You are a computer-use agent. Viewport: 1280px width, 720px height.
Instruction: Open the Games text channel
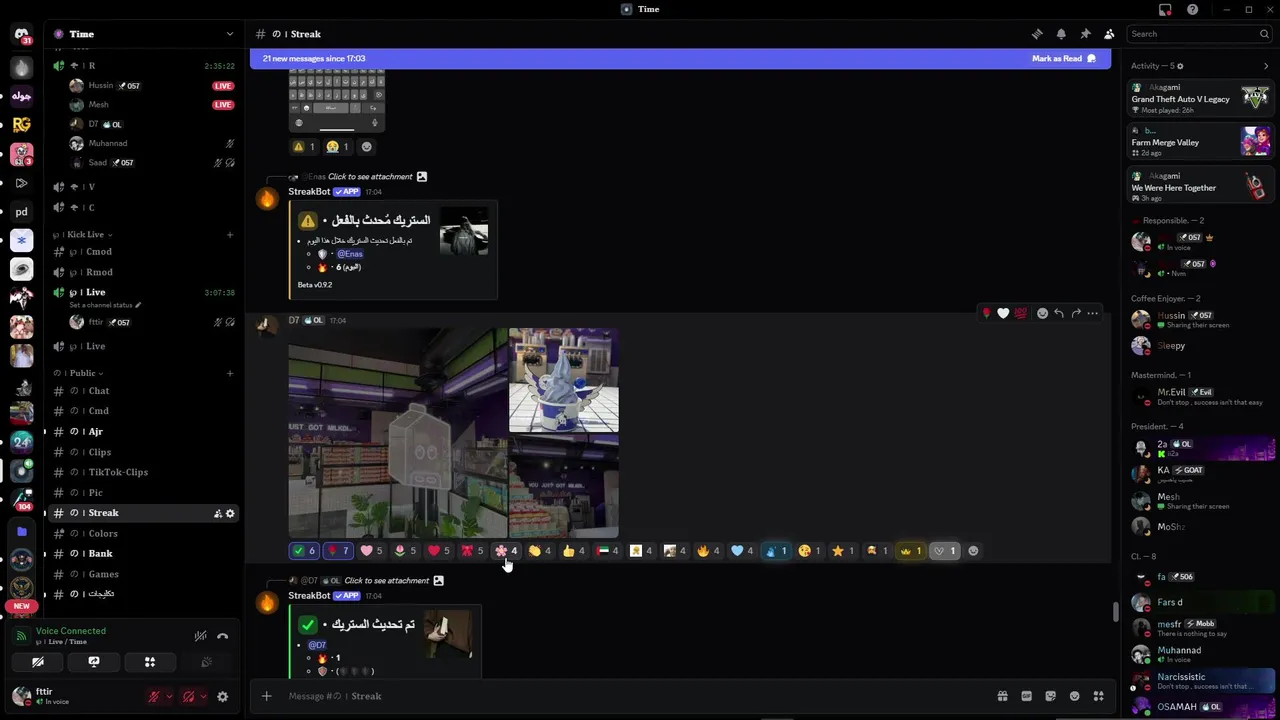click(144, 574)
